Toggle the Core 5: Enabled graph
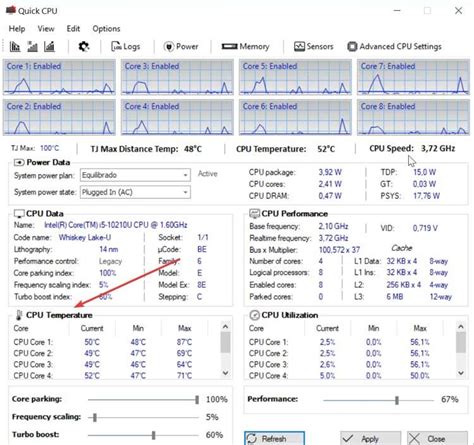The width and height of the screenshot is (474, 445). [295, 77]
